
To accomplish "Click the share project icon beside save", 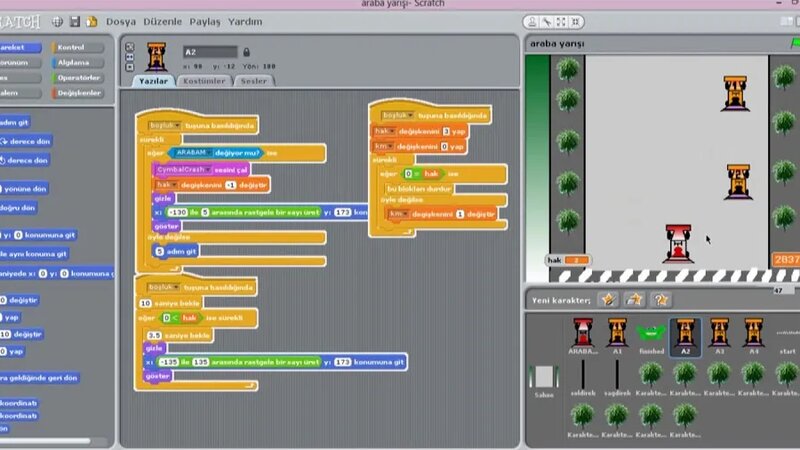I will (92, 21).
